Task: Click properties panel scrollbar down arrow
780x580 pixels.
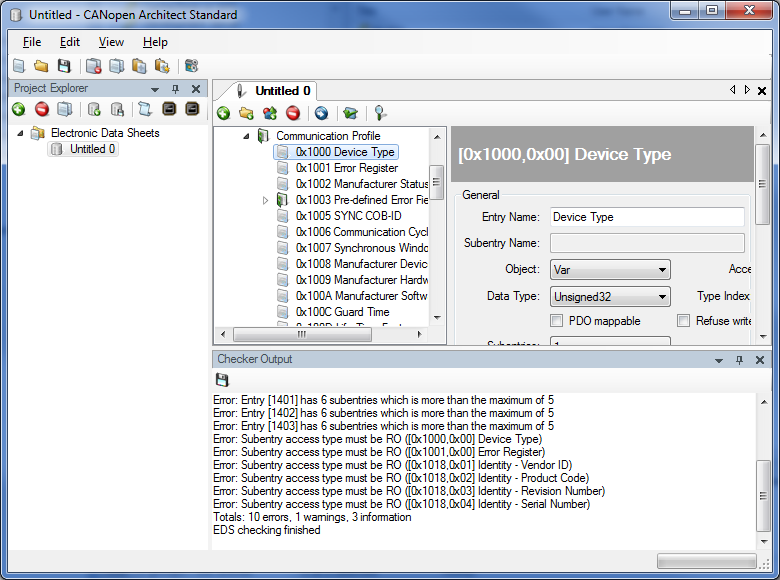Action: (x=763, y=337)
